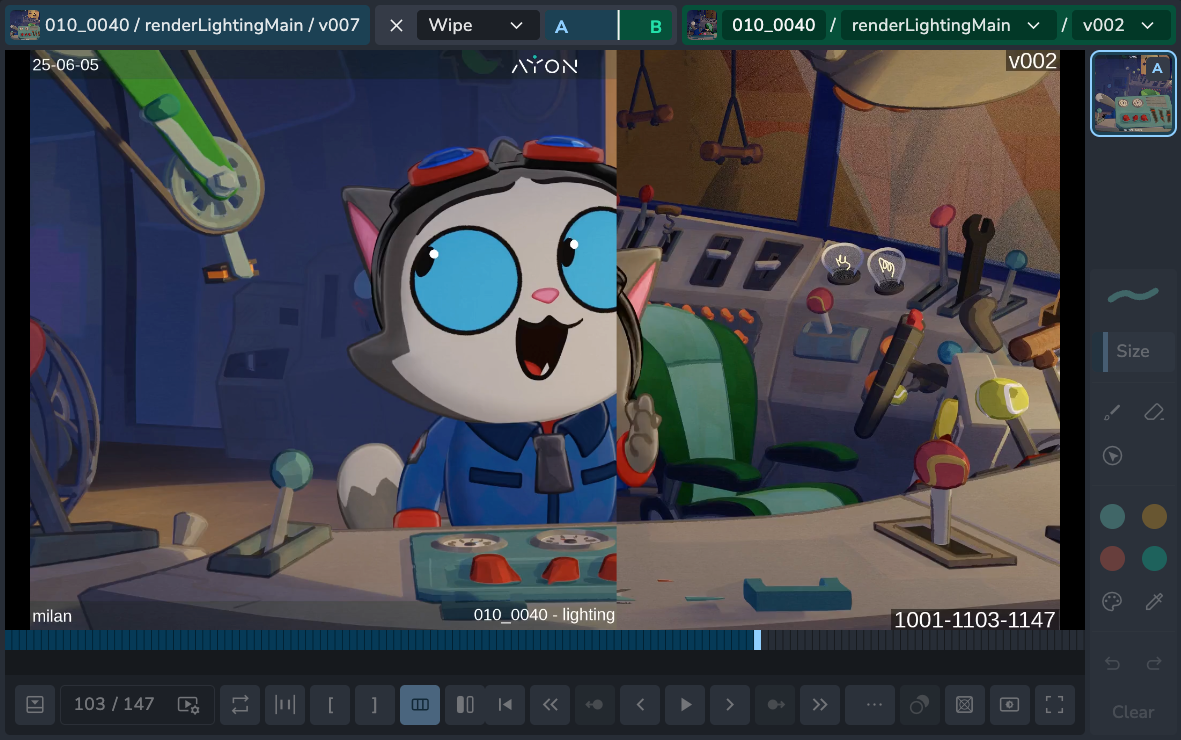Toggle the crossed-square safe area icon
Screen dimensions: 1181x740
964,705
